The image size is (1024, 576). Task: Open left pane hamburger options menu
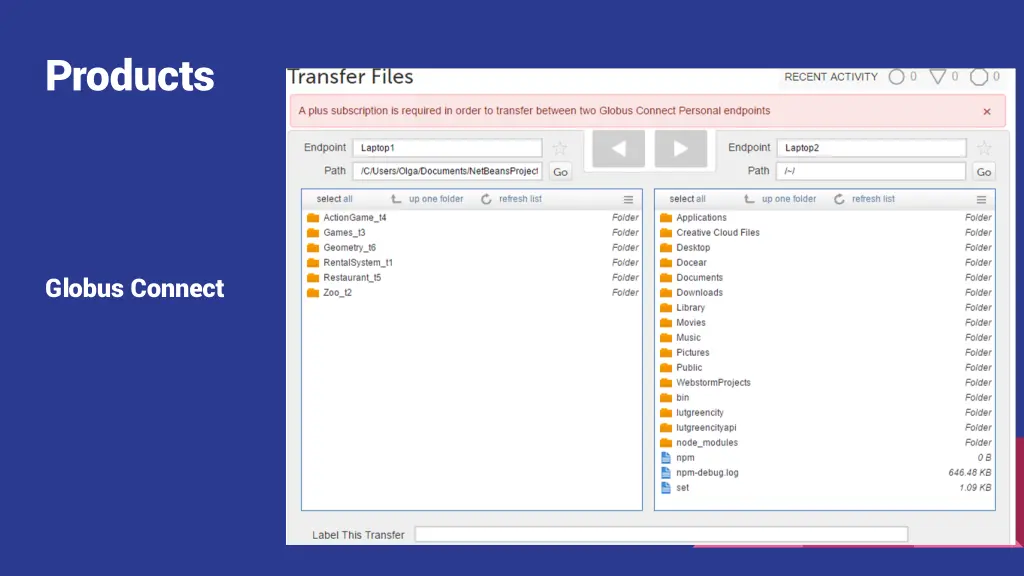628,200
